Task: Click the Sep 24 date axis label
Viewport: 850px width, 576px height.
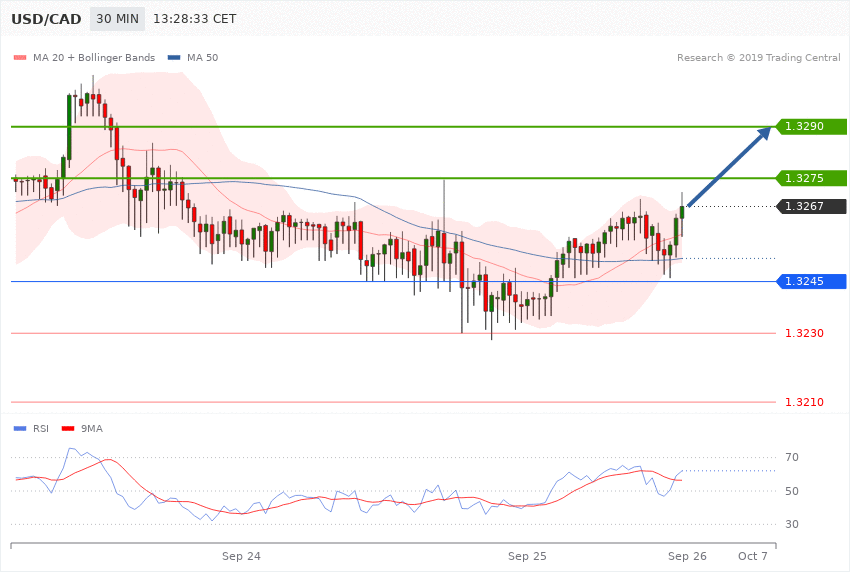Action: 241,556
